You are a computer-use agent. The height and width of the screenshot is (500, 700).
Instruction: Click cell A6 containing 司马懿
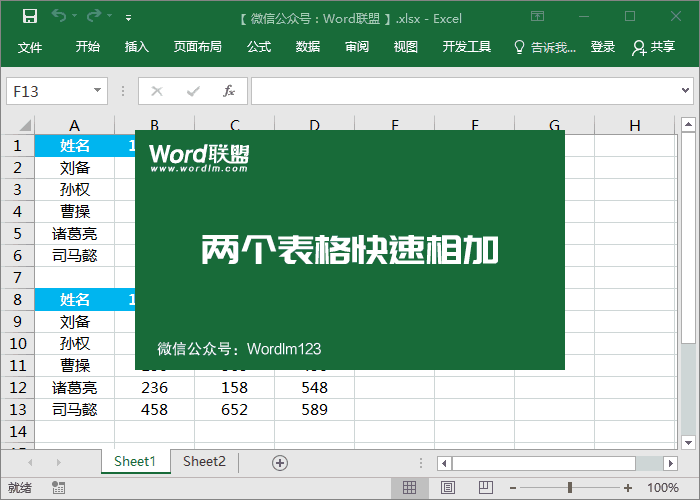[75, 256]
